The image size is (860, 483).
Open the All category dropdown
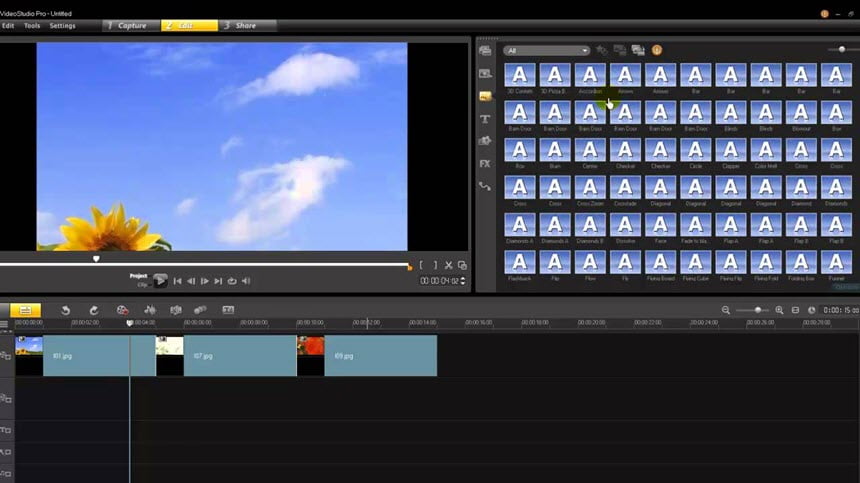coord(546,50)
